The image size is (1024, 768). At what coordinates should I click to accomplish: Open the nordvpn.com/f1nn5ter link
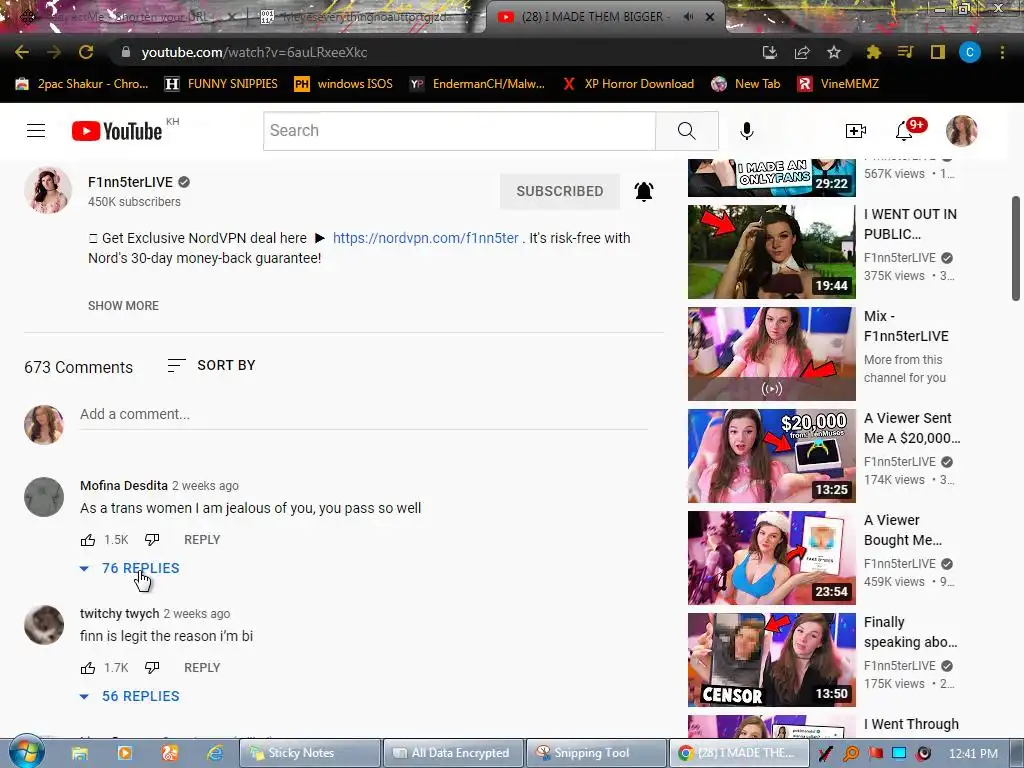(x=426, y=238)
